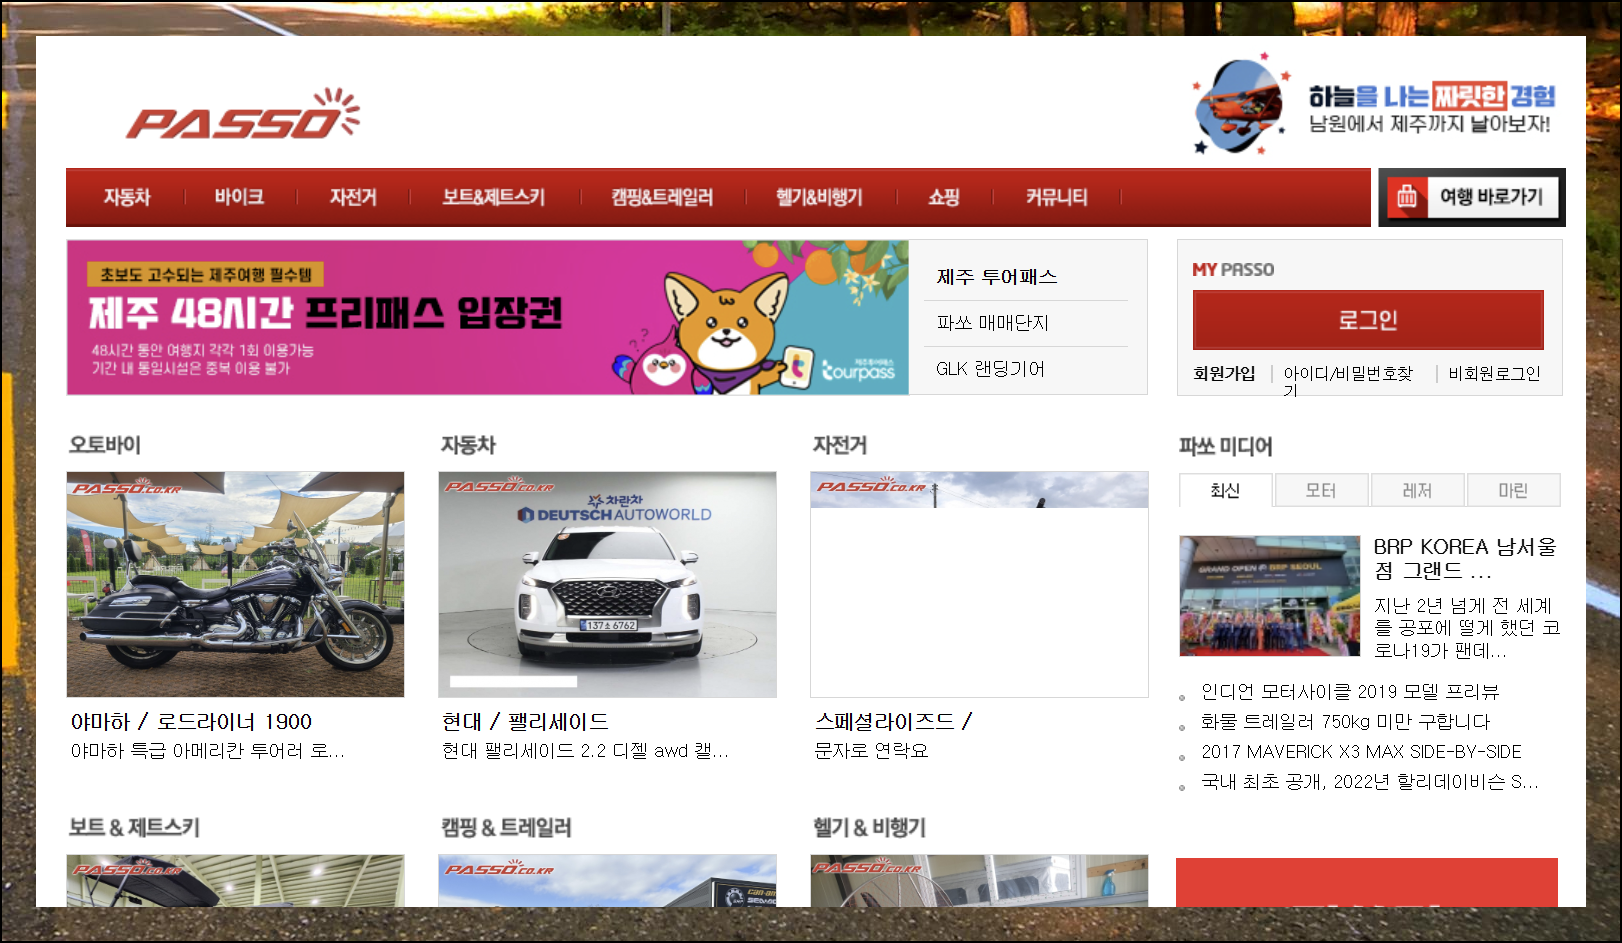The height and width of the screenshot is (943, 1622).
Task: Open the boat listing thumbnail
Action: (x=235, y=881)
